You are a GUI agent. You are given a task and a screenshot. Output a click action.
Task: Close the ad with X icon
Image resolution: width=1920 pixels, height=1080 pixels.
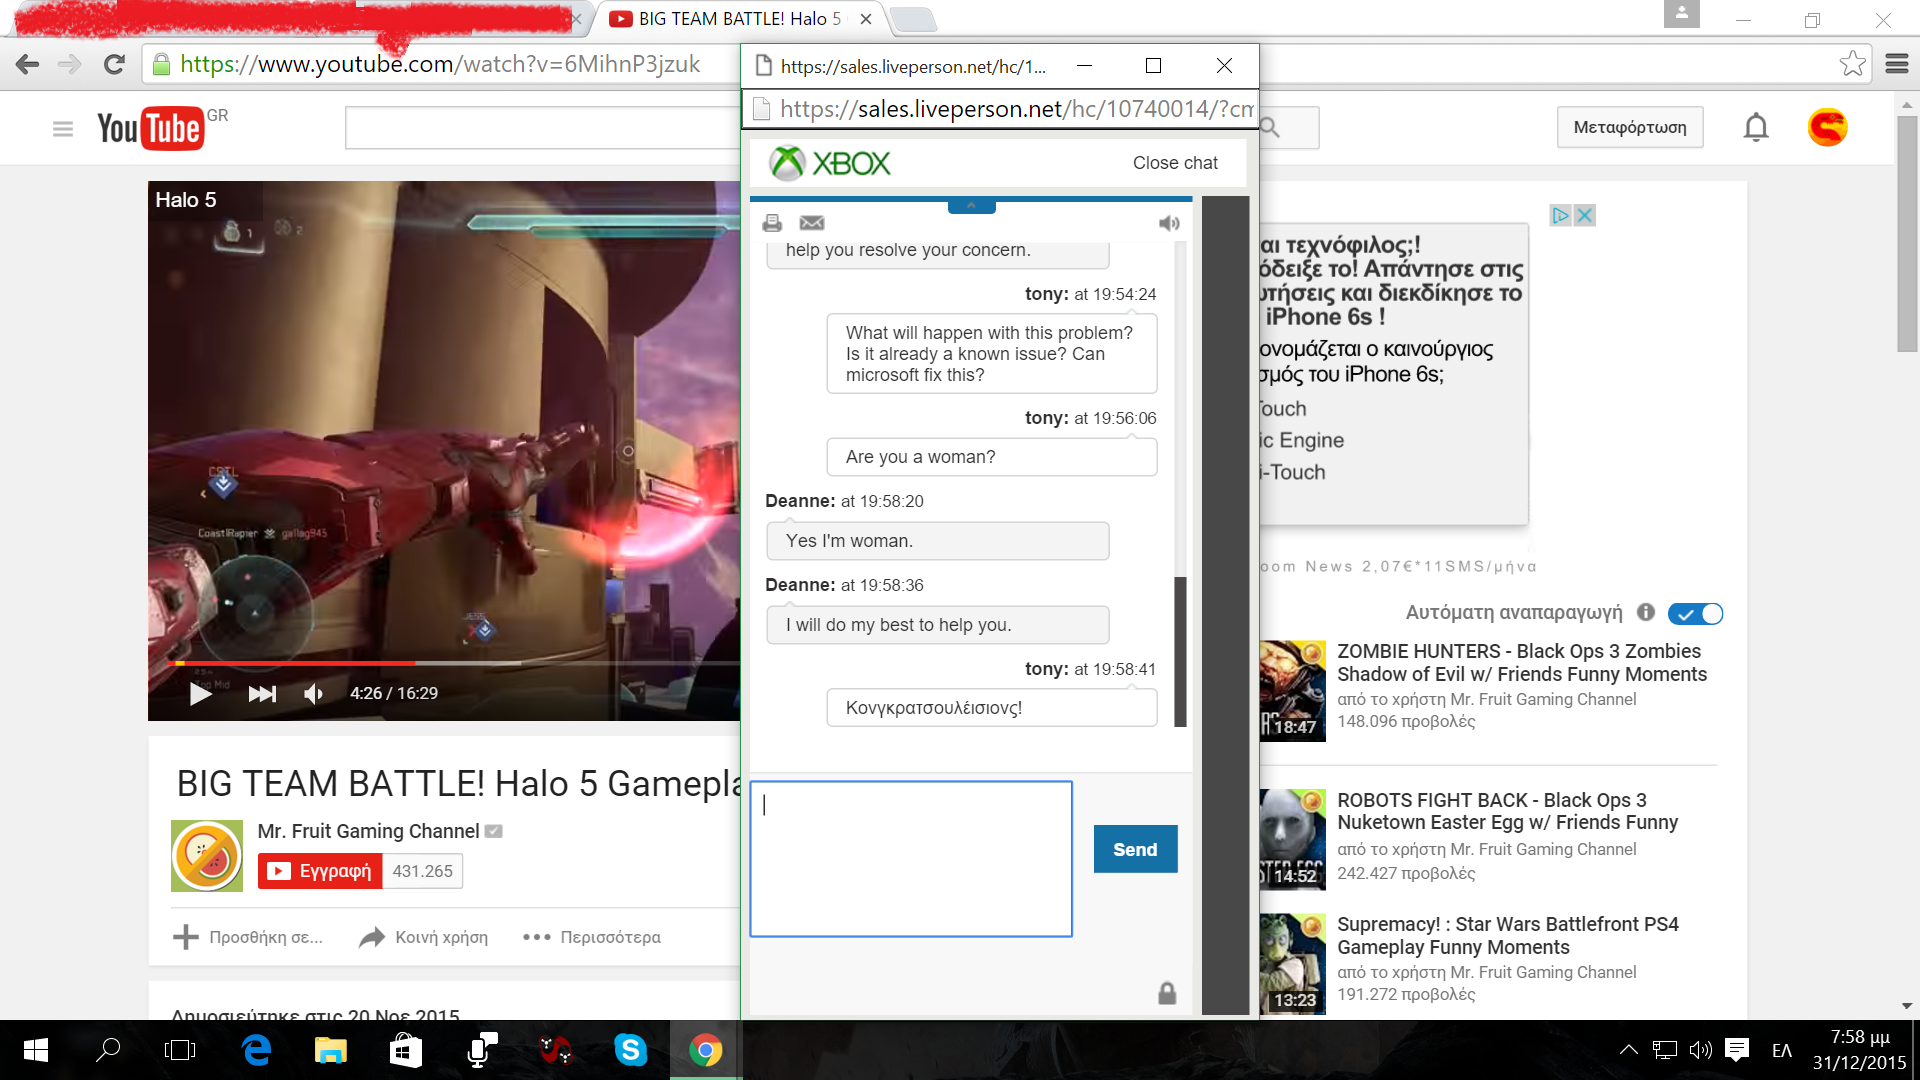coord(1584,215)
